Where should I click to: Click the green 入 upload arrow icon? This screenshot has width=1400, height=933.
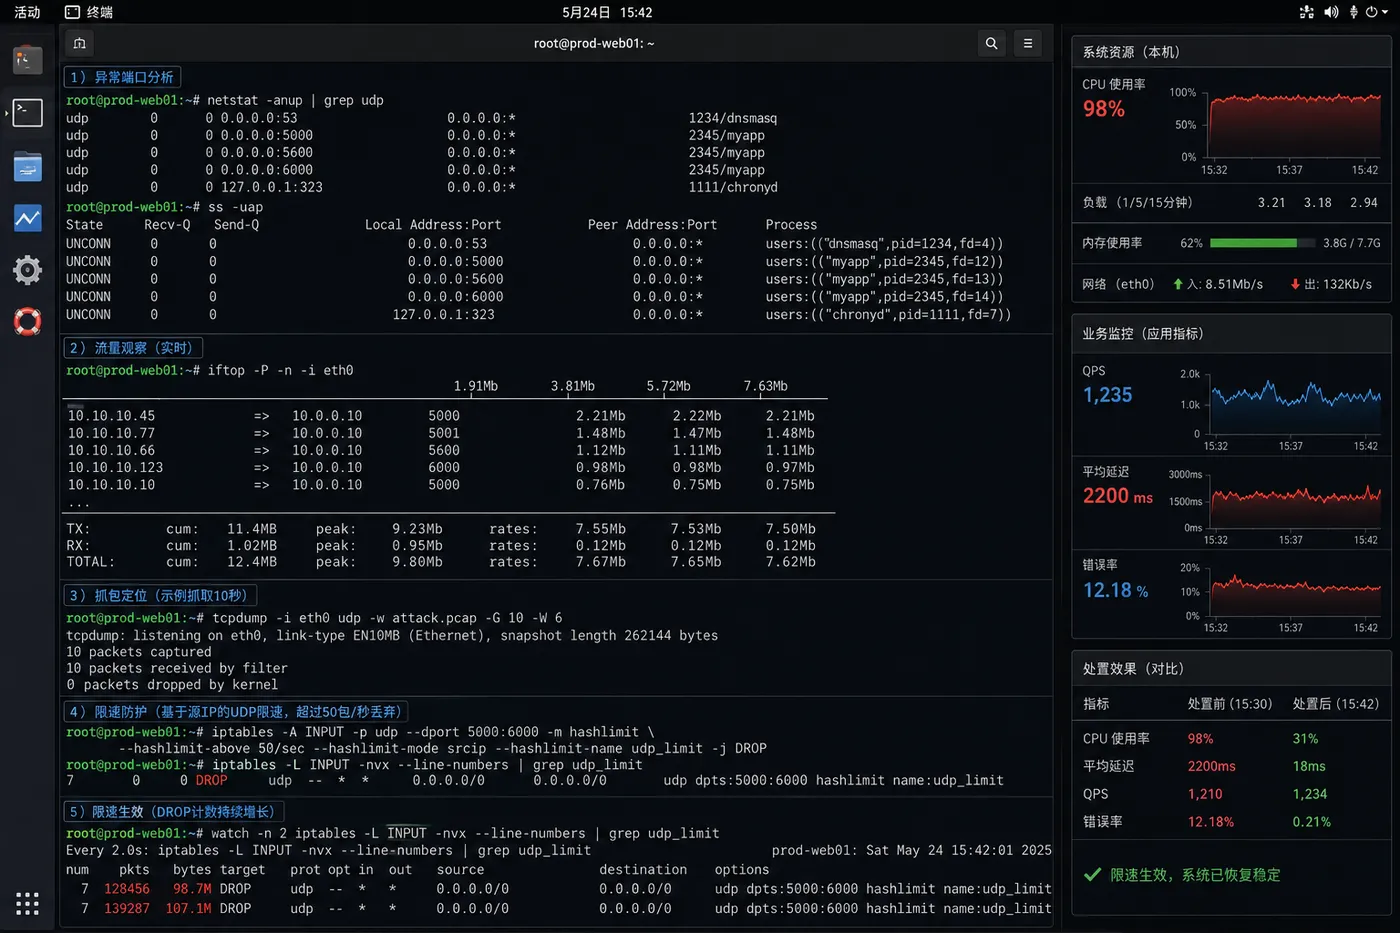click(1178, 284)
